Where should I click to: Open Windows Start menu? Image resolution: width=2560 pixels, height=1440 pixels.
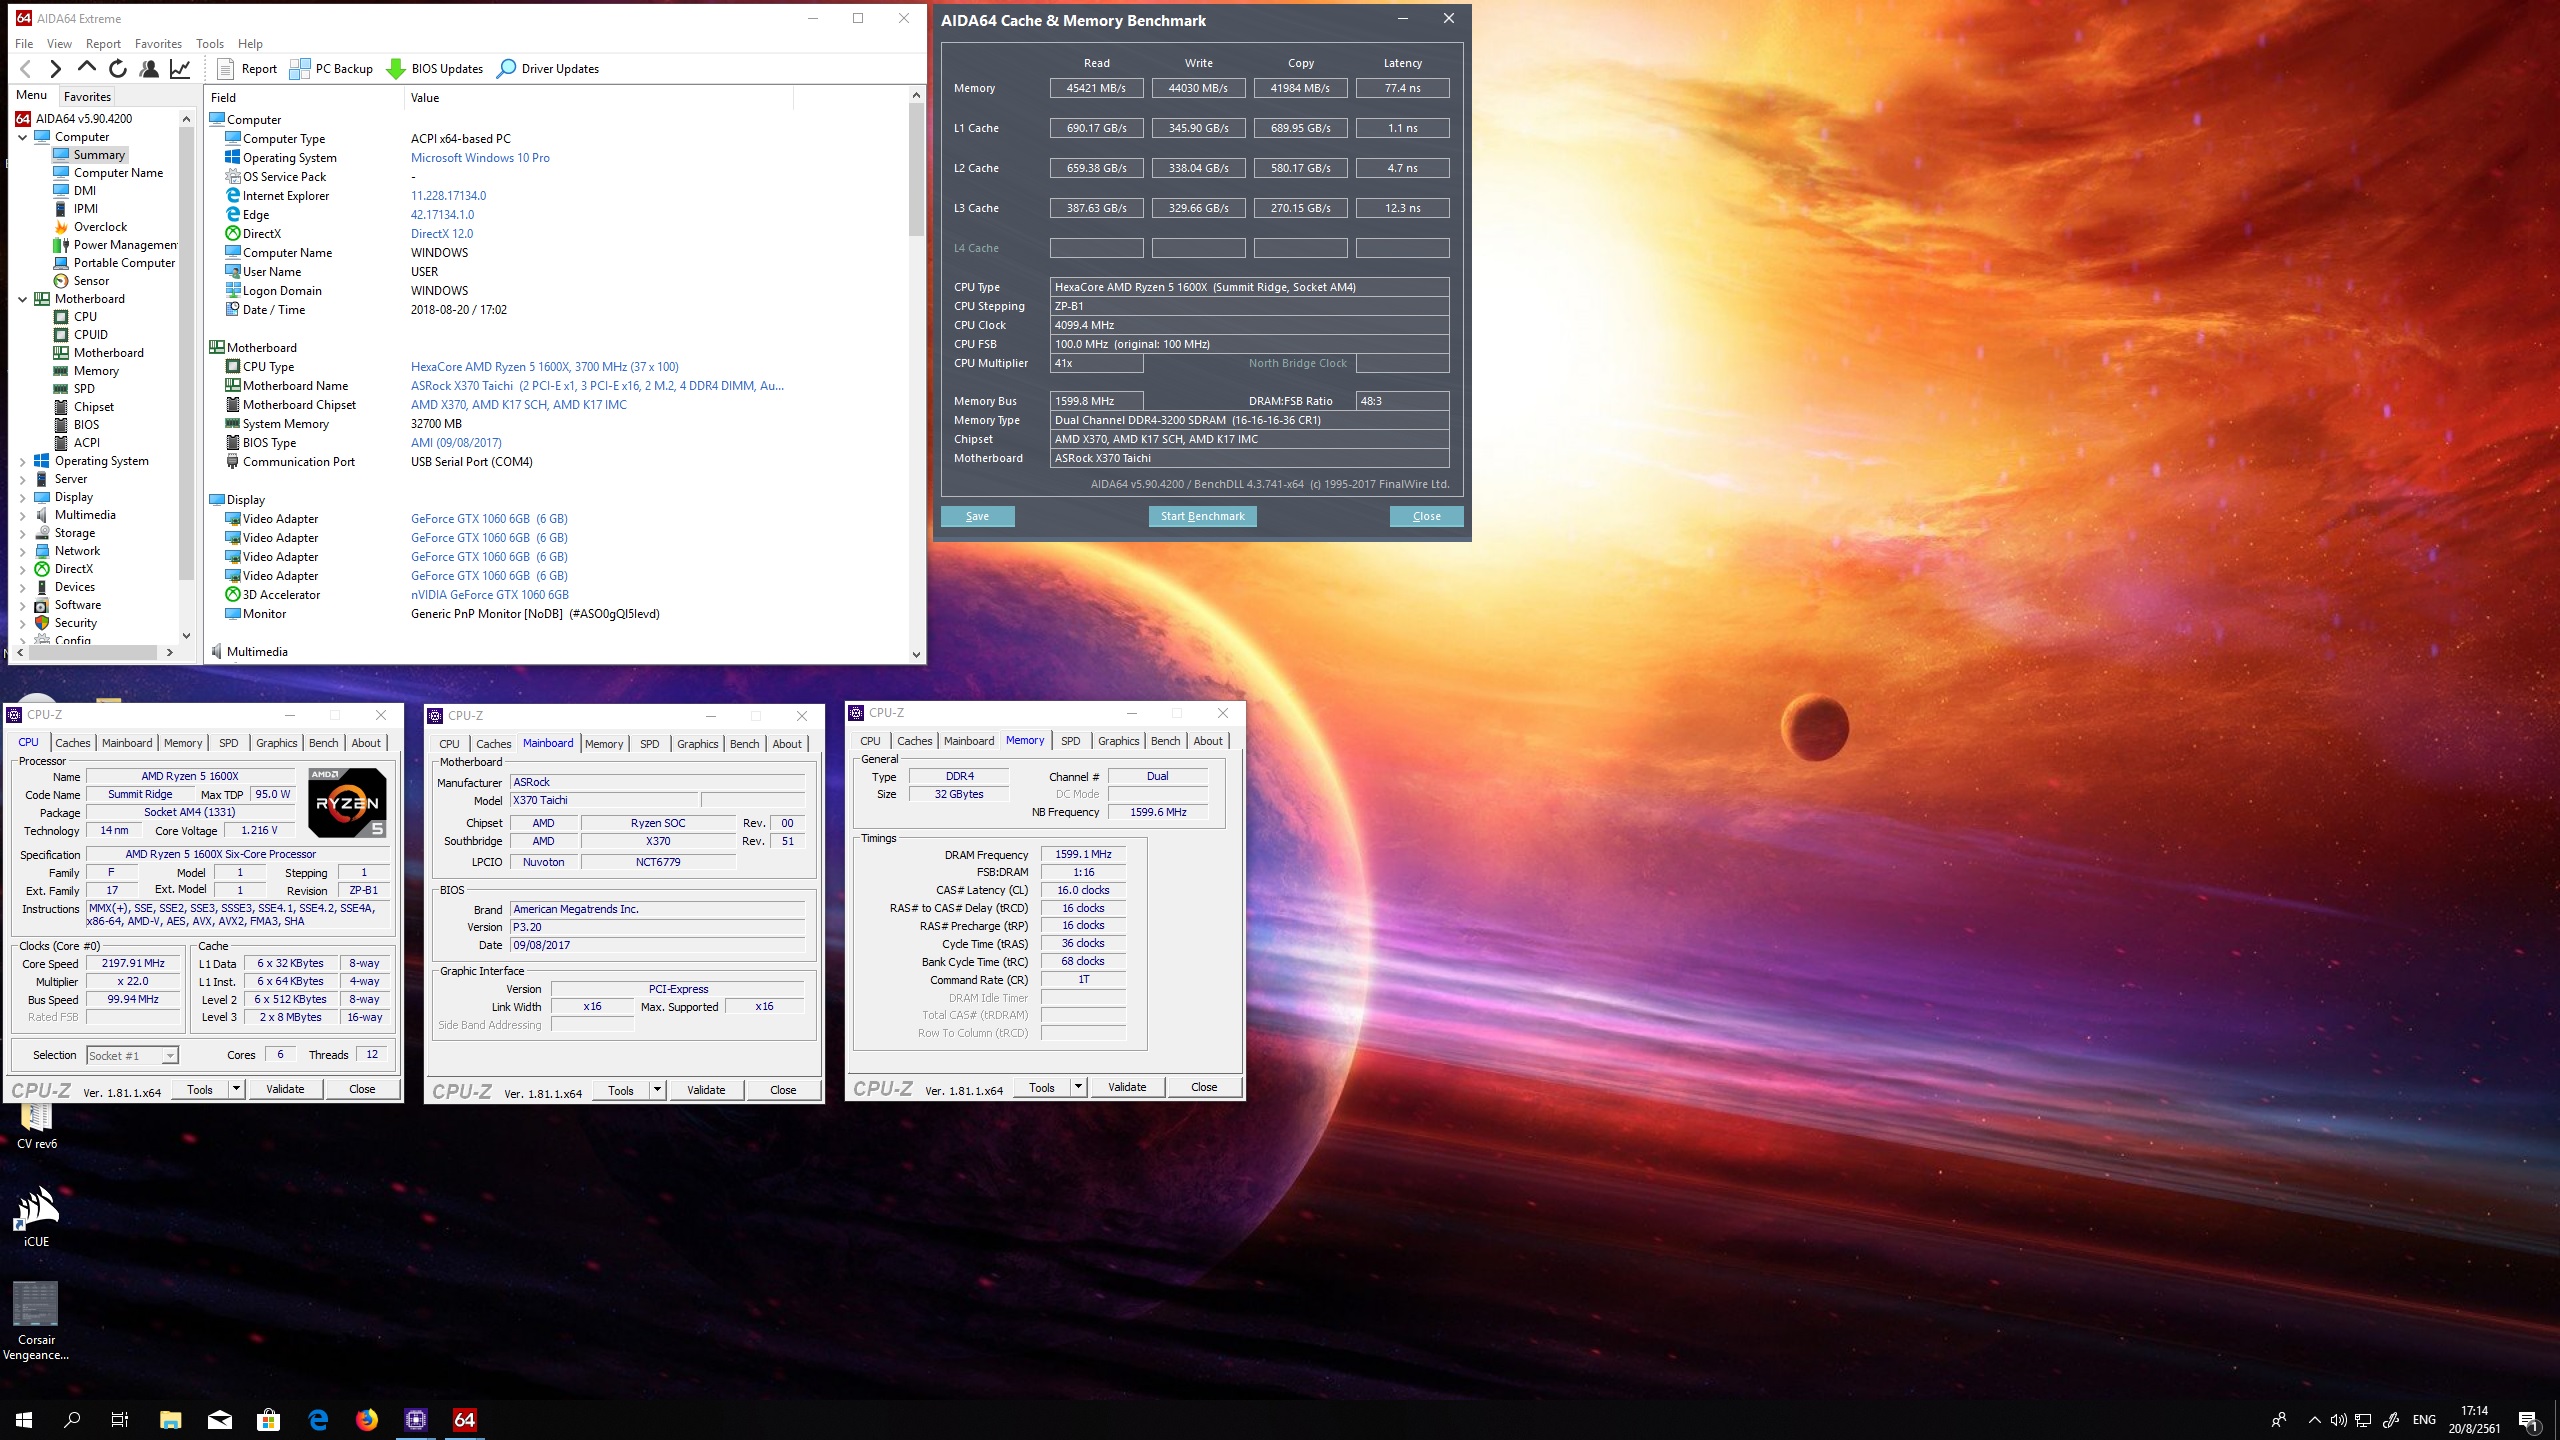pos(24,1420)
